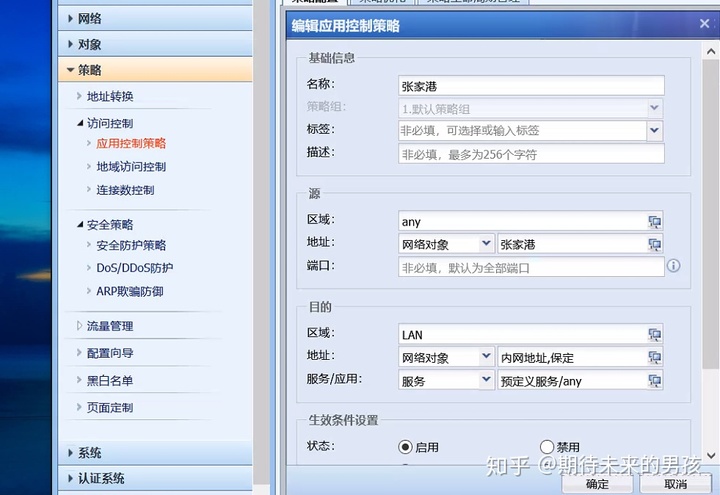The width and height of the screenshot is (720, 495).
Task: Open the 标签 dropdown arrow
Action: (x=654, y=130)
